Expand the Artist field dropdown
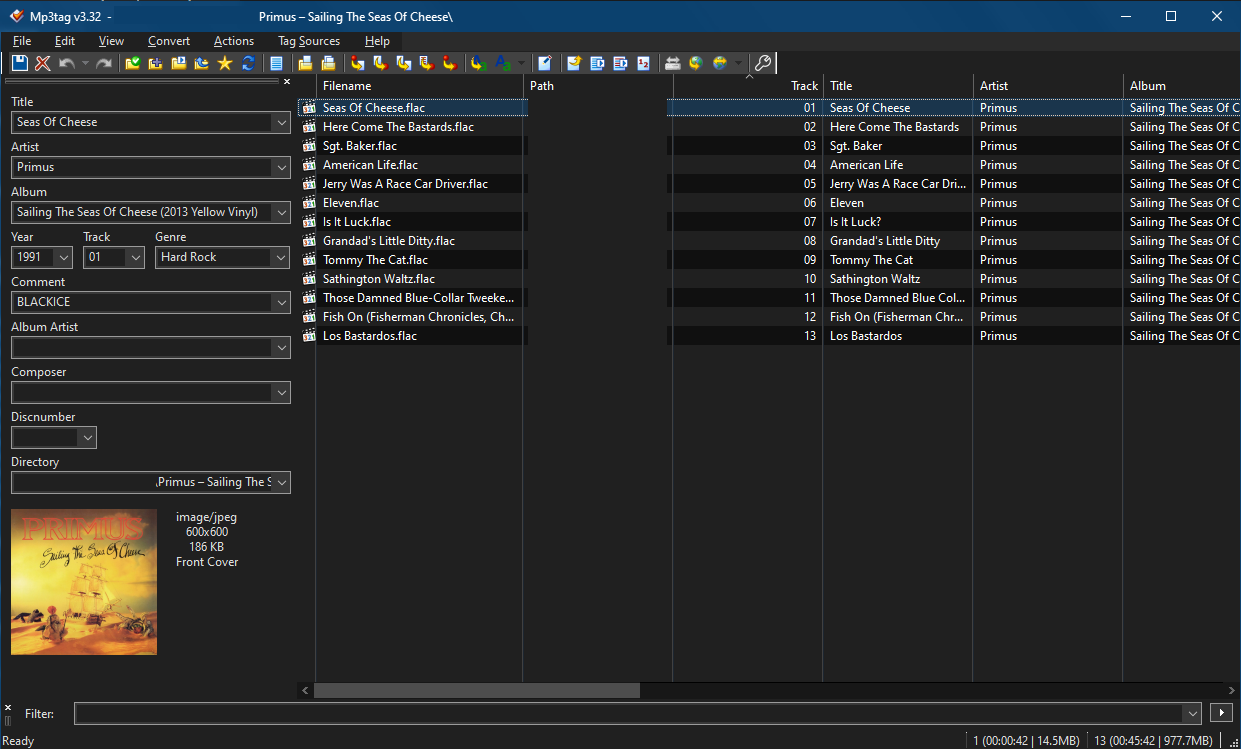The height and width of the screenshot is (749, 1241). (x=280, y=167)
